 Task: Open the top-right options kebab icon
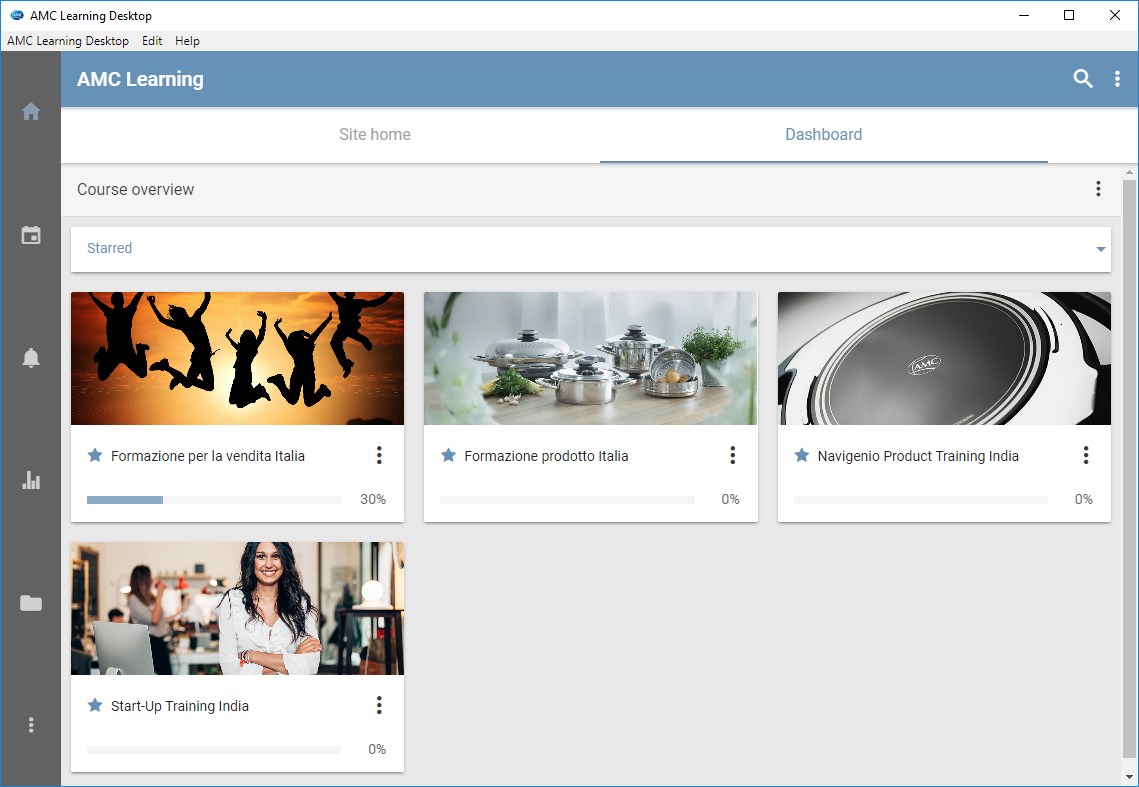click(x=1118, y=77)
